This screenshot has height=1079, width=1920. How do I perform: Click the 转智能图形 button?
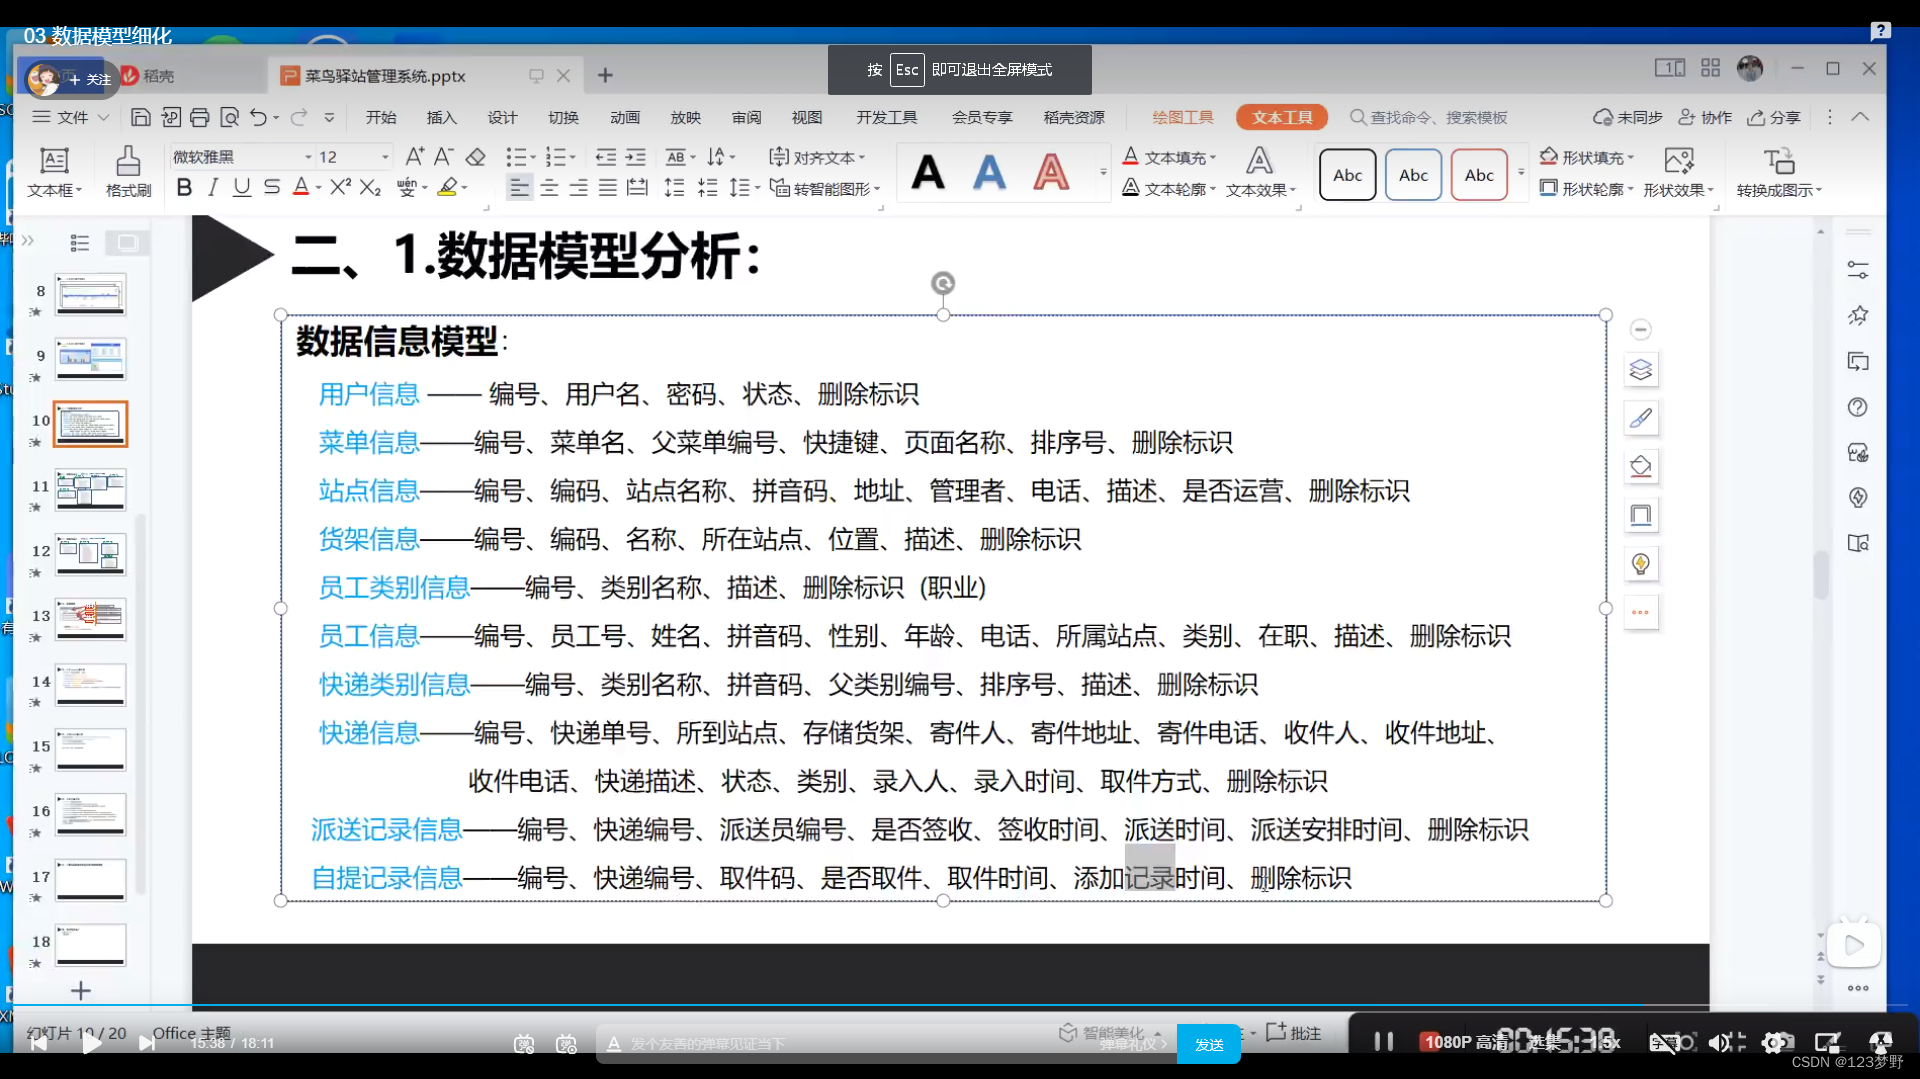point(825,188)
